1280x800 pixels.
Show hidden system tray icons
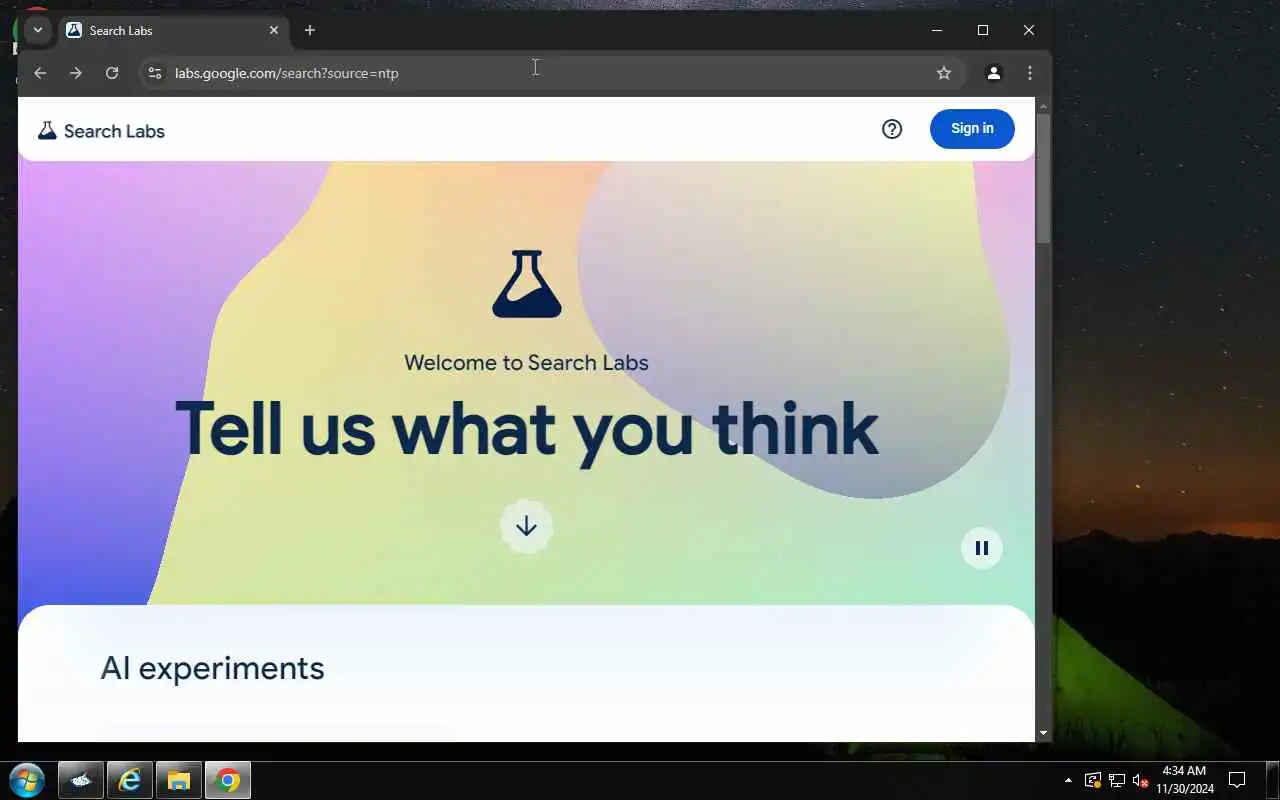[x=1068, y=780]
